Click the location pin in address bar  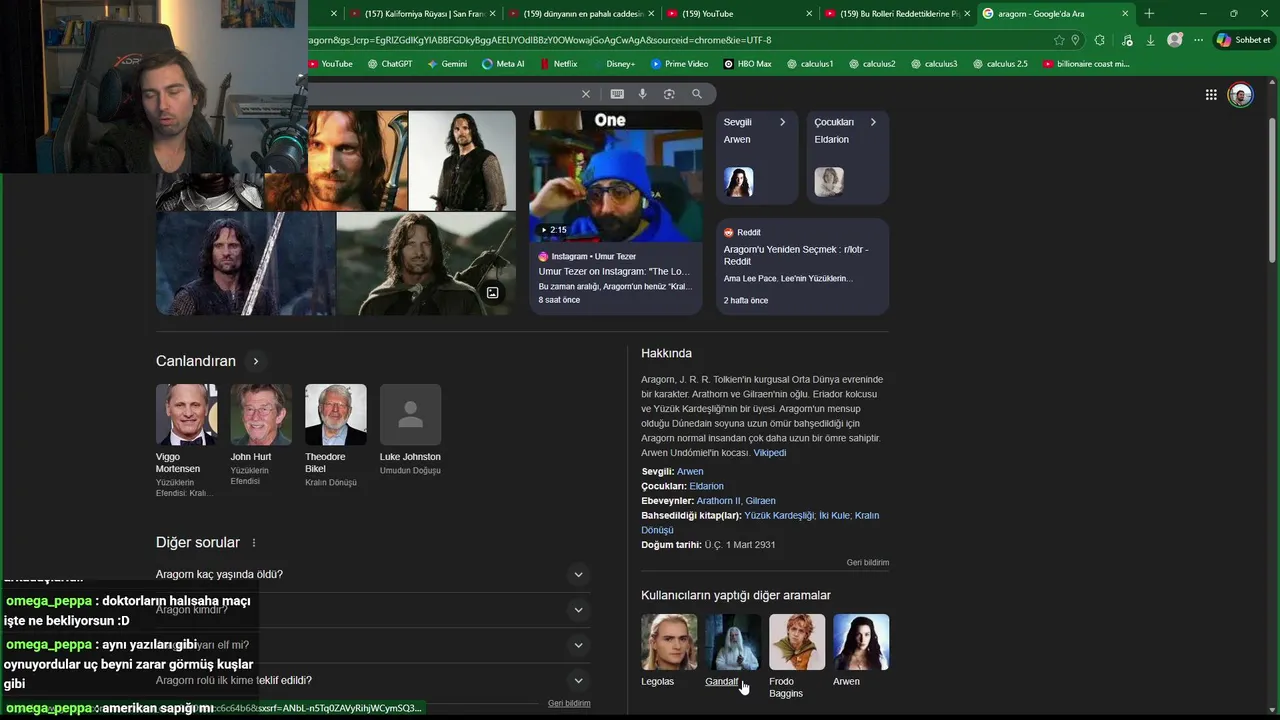click(x=1075, y=40)
